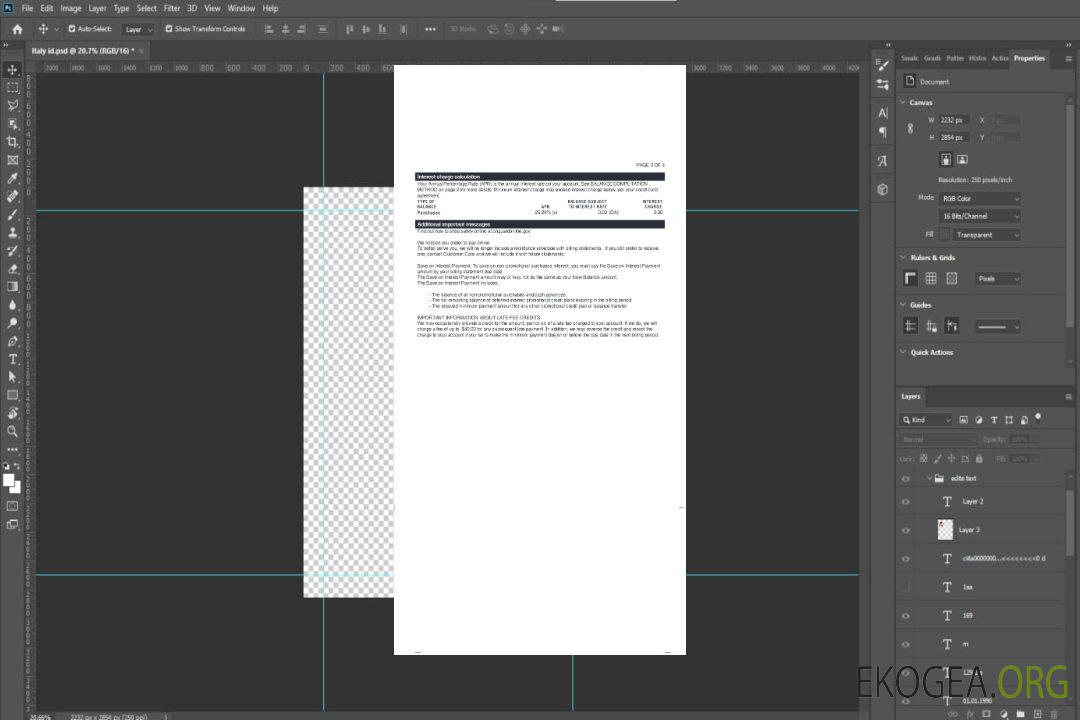The width and height of the screenshot is (1080, 720).
Task: Select the Eraser tool
Action: point(12,269)
